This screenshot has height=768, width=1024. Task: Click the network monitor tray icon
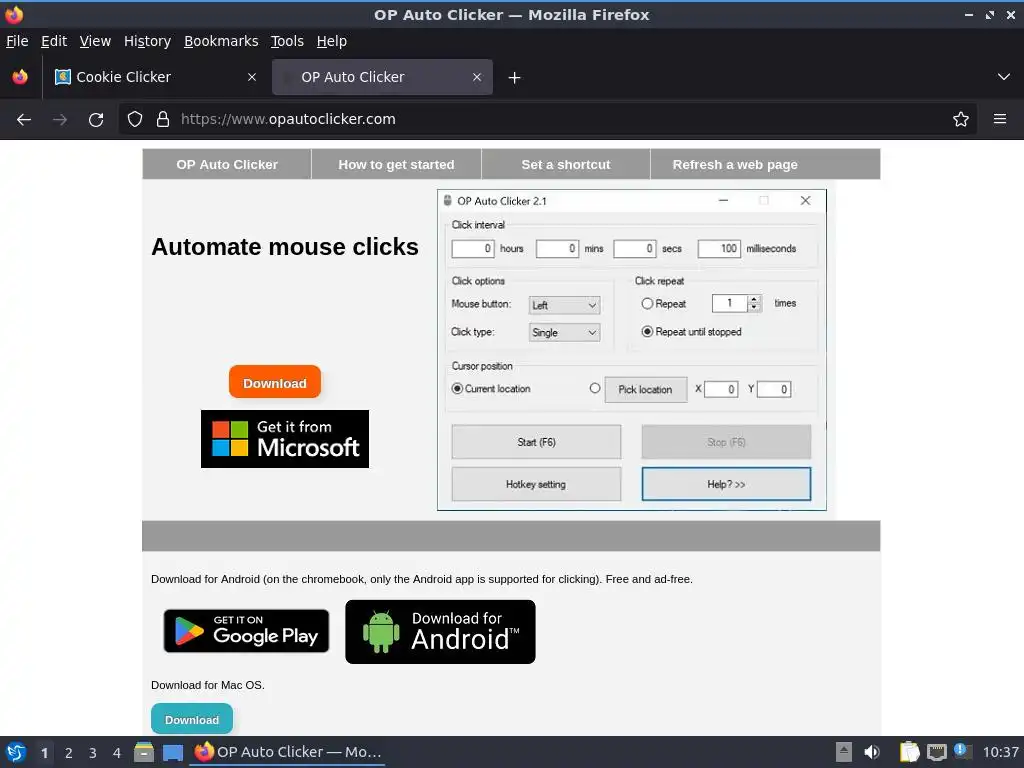(936, 752)
